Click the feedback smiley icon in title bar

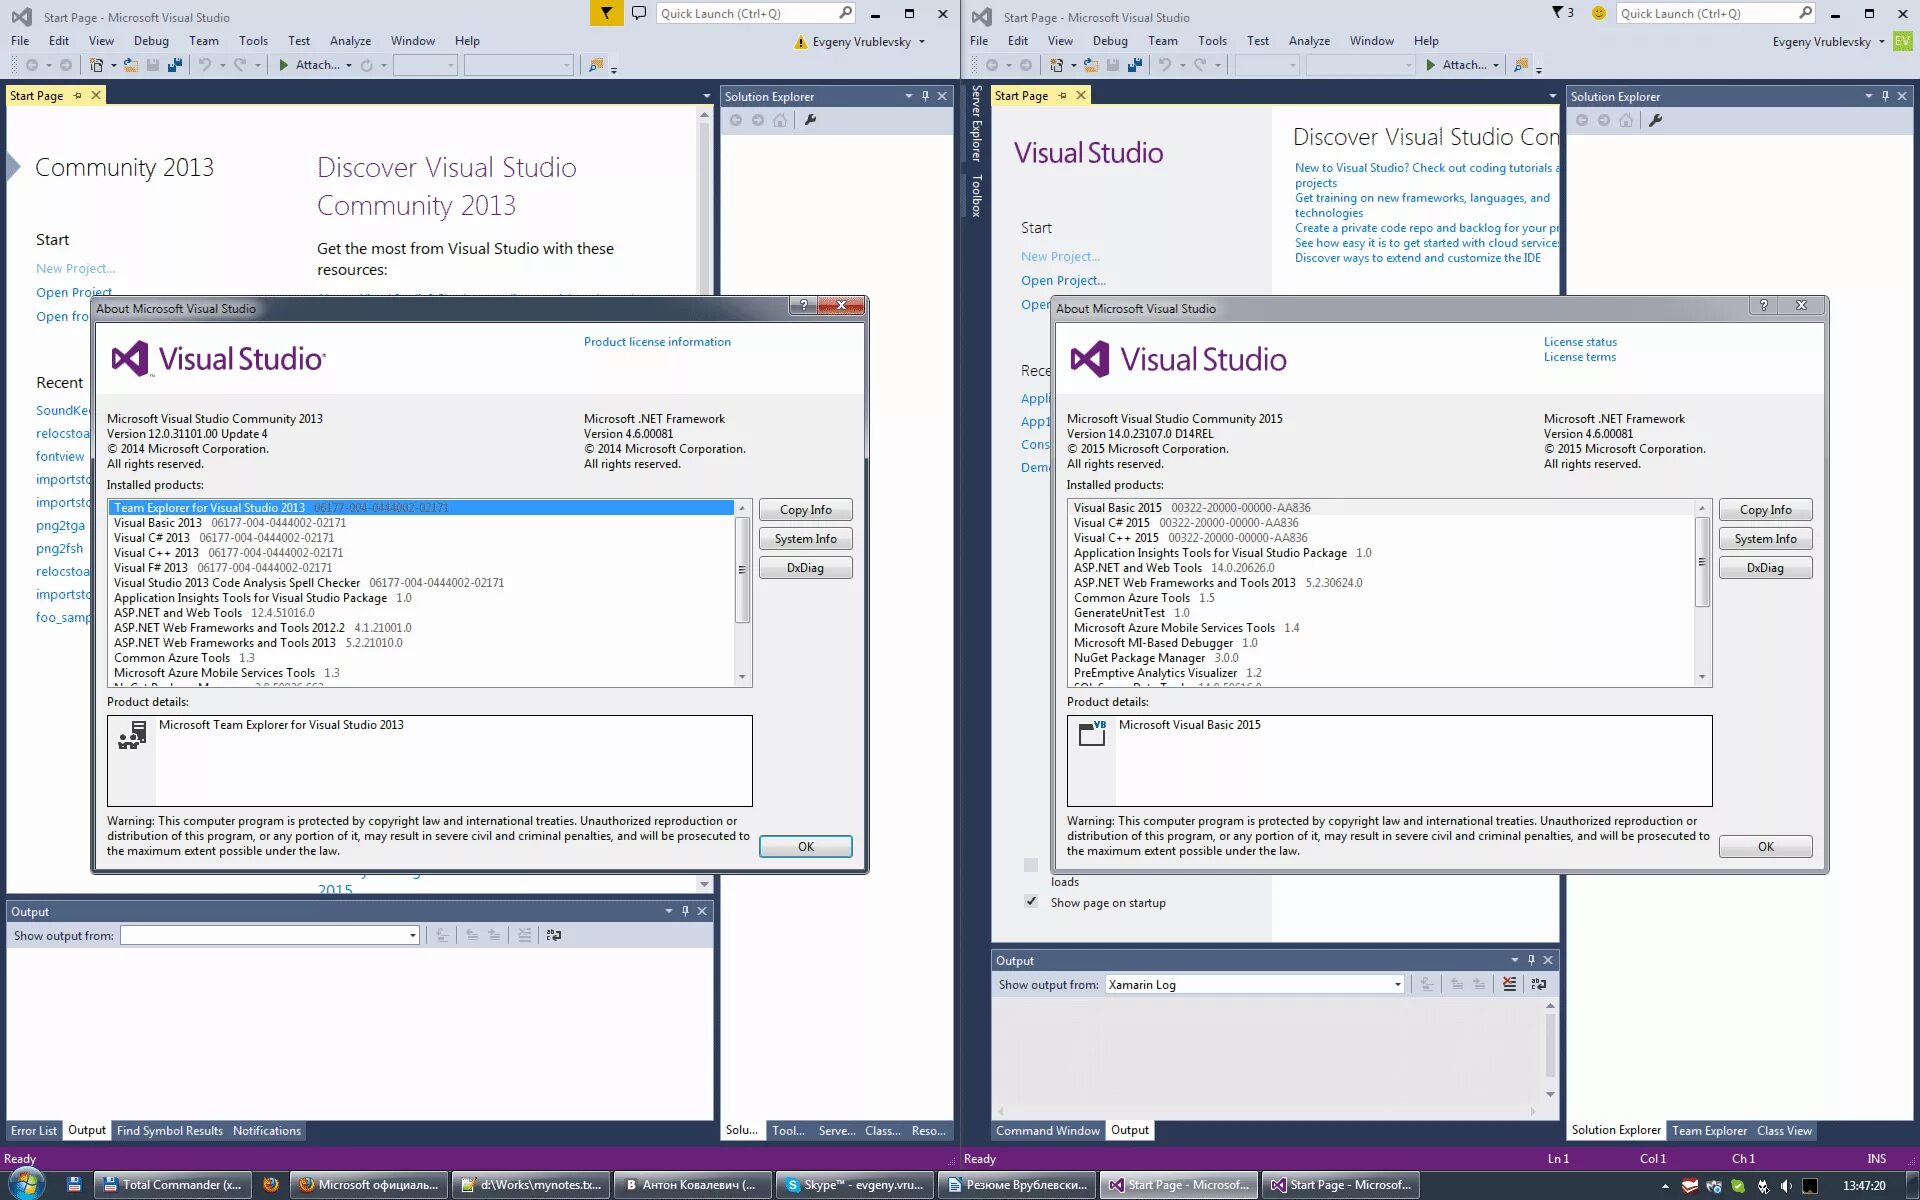click(x=1598, y=13)
